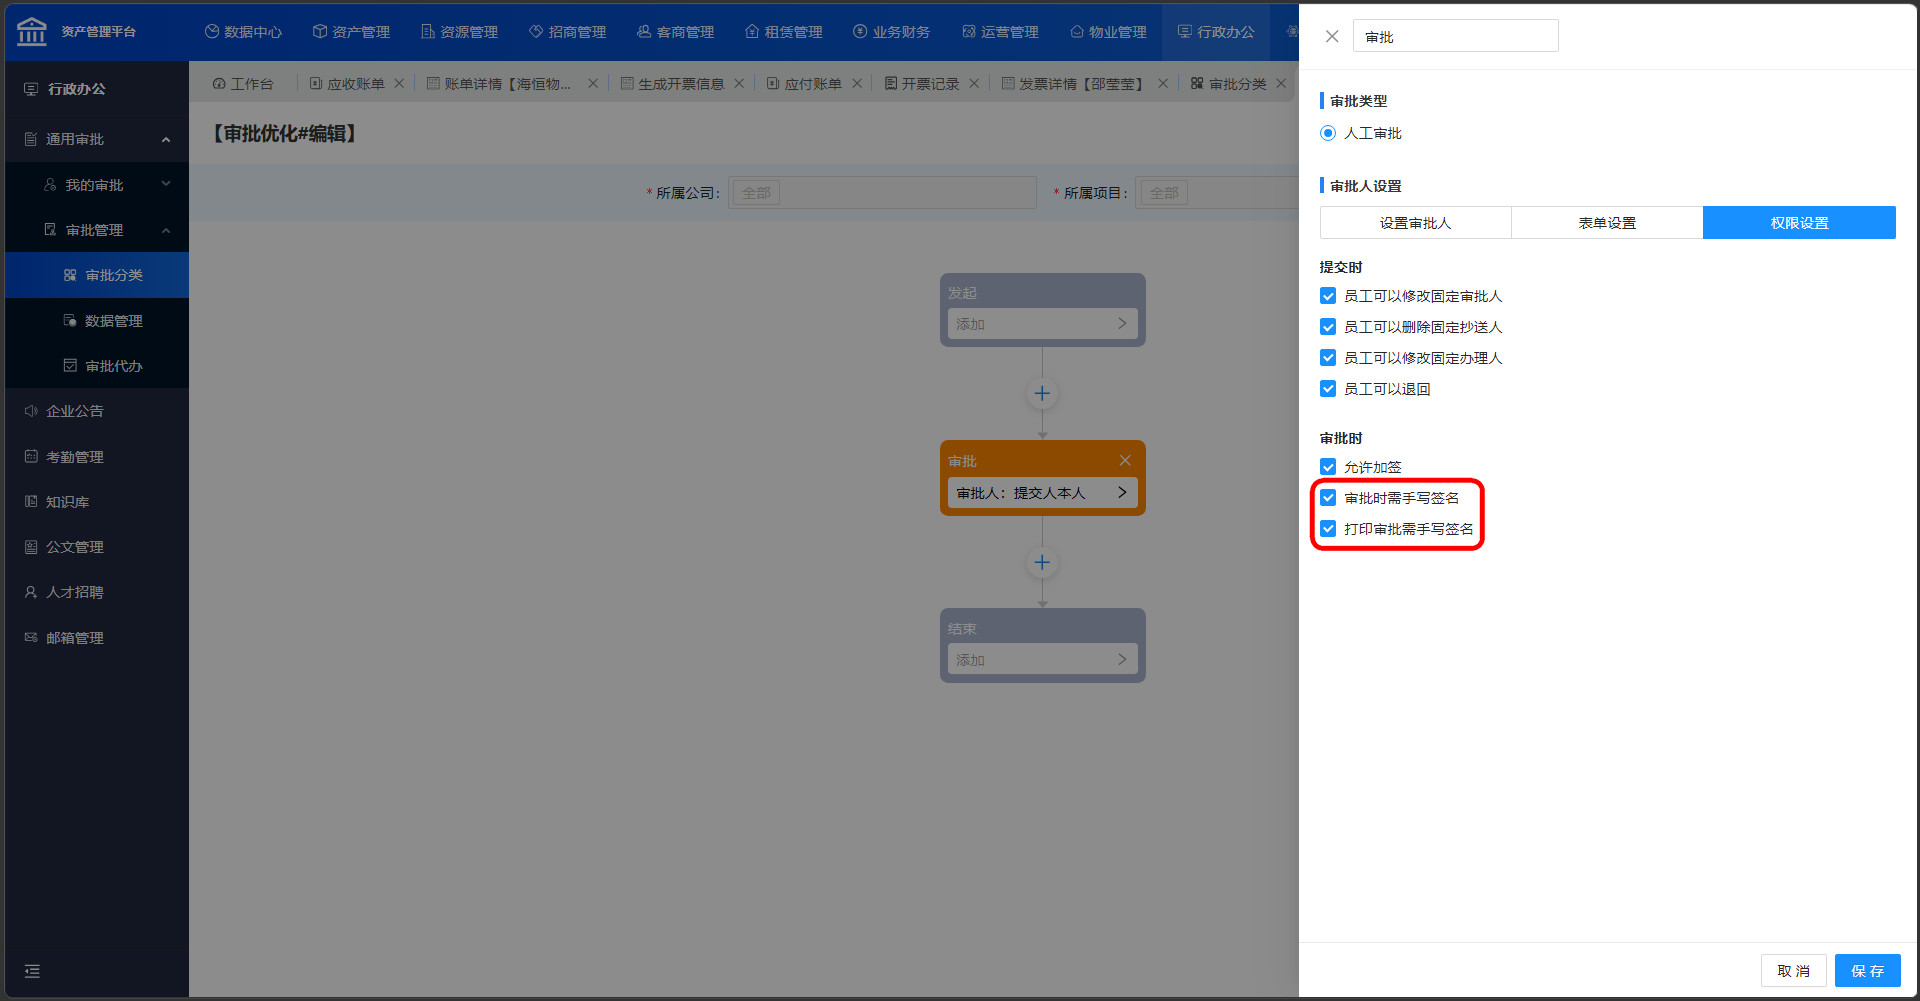Add a node with plus above 结束

point(1042,563)
